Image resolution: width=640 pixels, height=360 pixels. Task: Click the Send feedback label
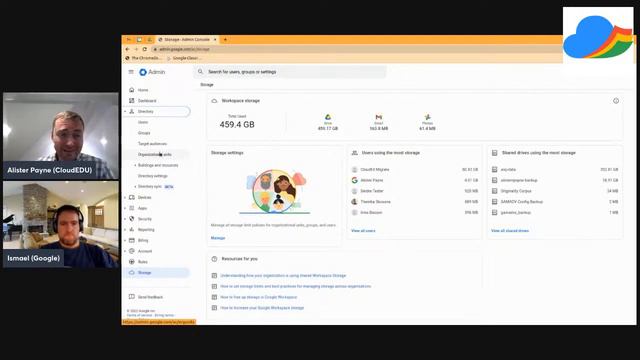[150, 297]
